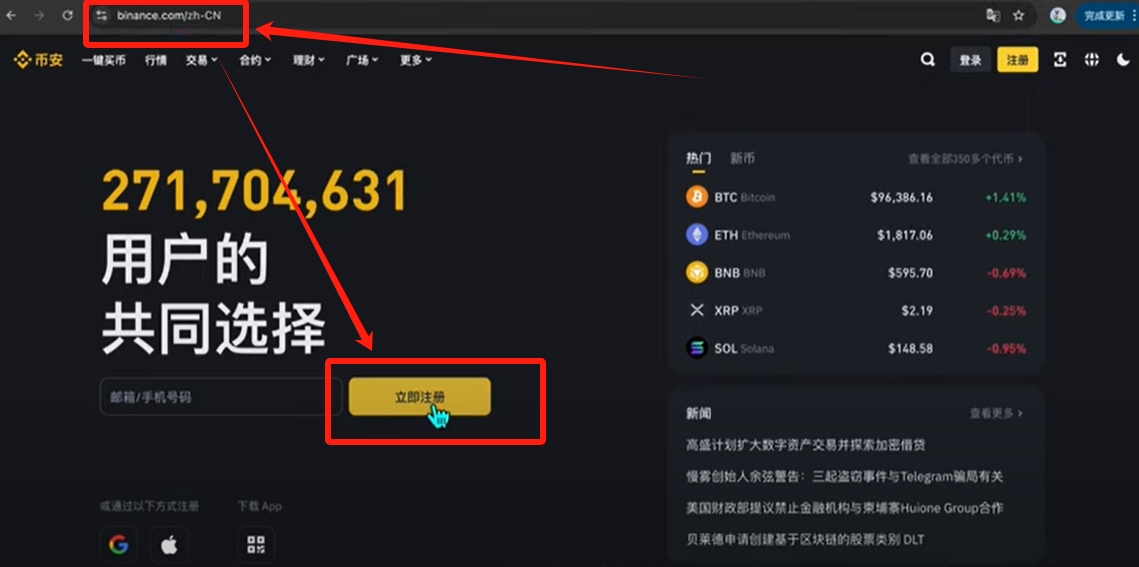This screenshot has width=1139, height=567.
Task: Click the 登录 button
Action: tap(970, 60)
